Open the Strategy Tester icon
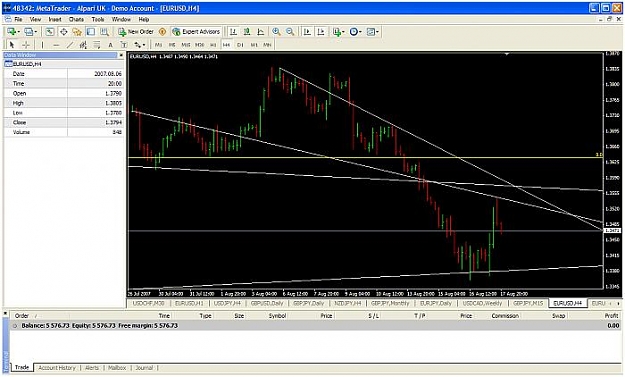 pyautogui.click(x=104, y=31)
